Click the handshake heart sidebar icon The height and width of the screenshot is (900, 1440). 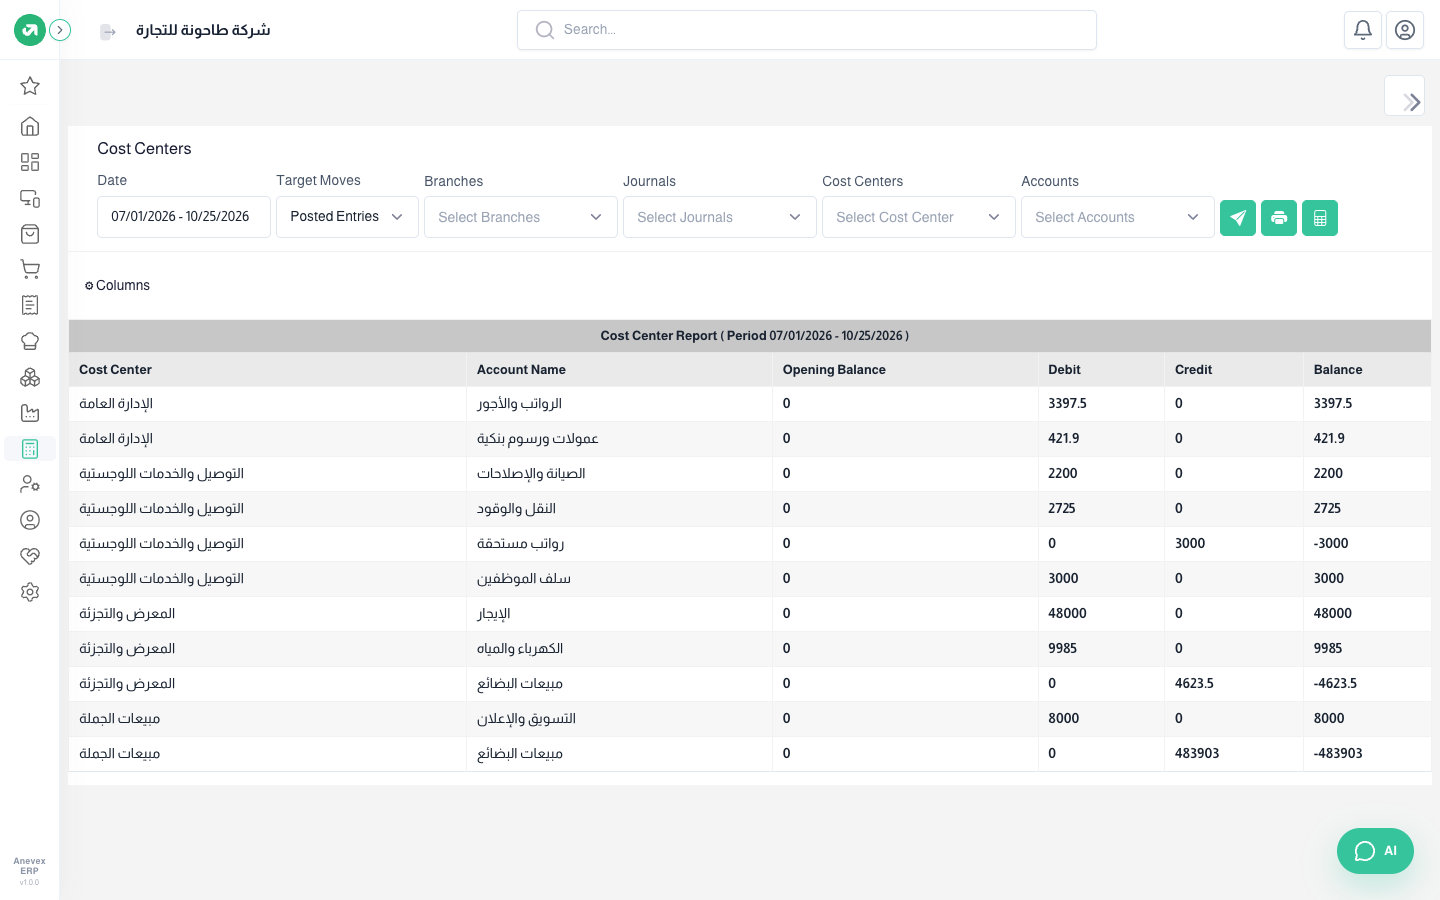pyautogui.click(x=30, y=556)
